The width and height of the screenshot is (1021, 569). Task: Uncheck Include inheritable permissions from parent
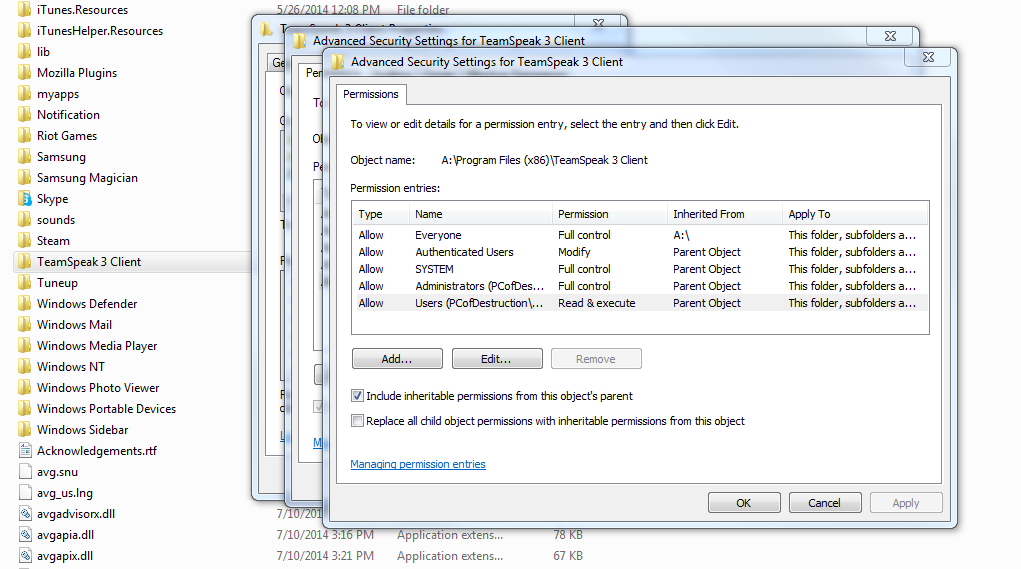(x=357, y=396)
